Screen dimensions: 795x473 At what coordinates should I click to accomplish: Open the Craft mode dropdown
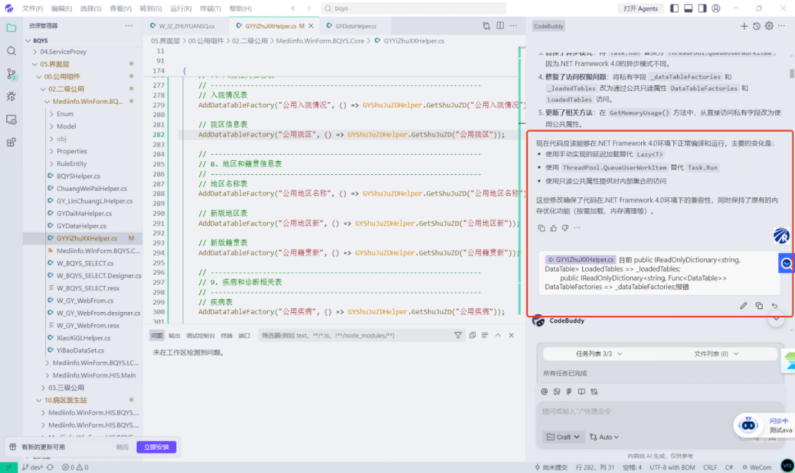coord(563,436)
